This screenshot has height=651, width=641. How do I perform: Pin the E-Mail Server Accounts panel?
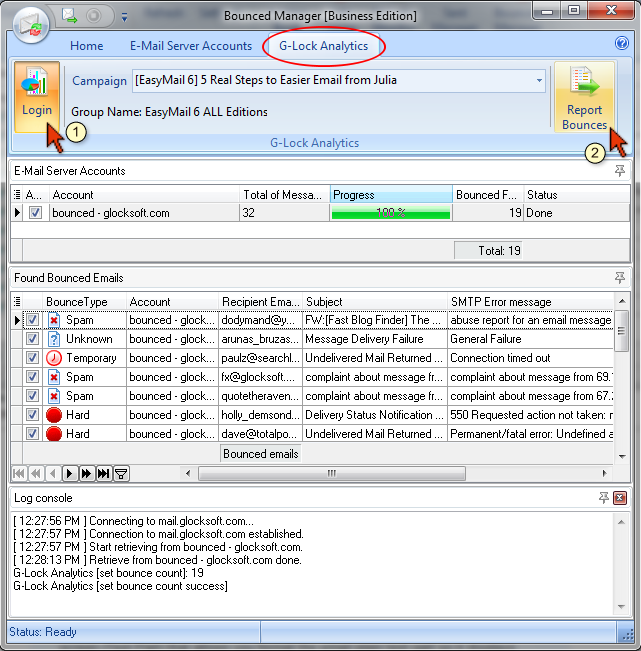coord(619,171)
